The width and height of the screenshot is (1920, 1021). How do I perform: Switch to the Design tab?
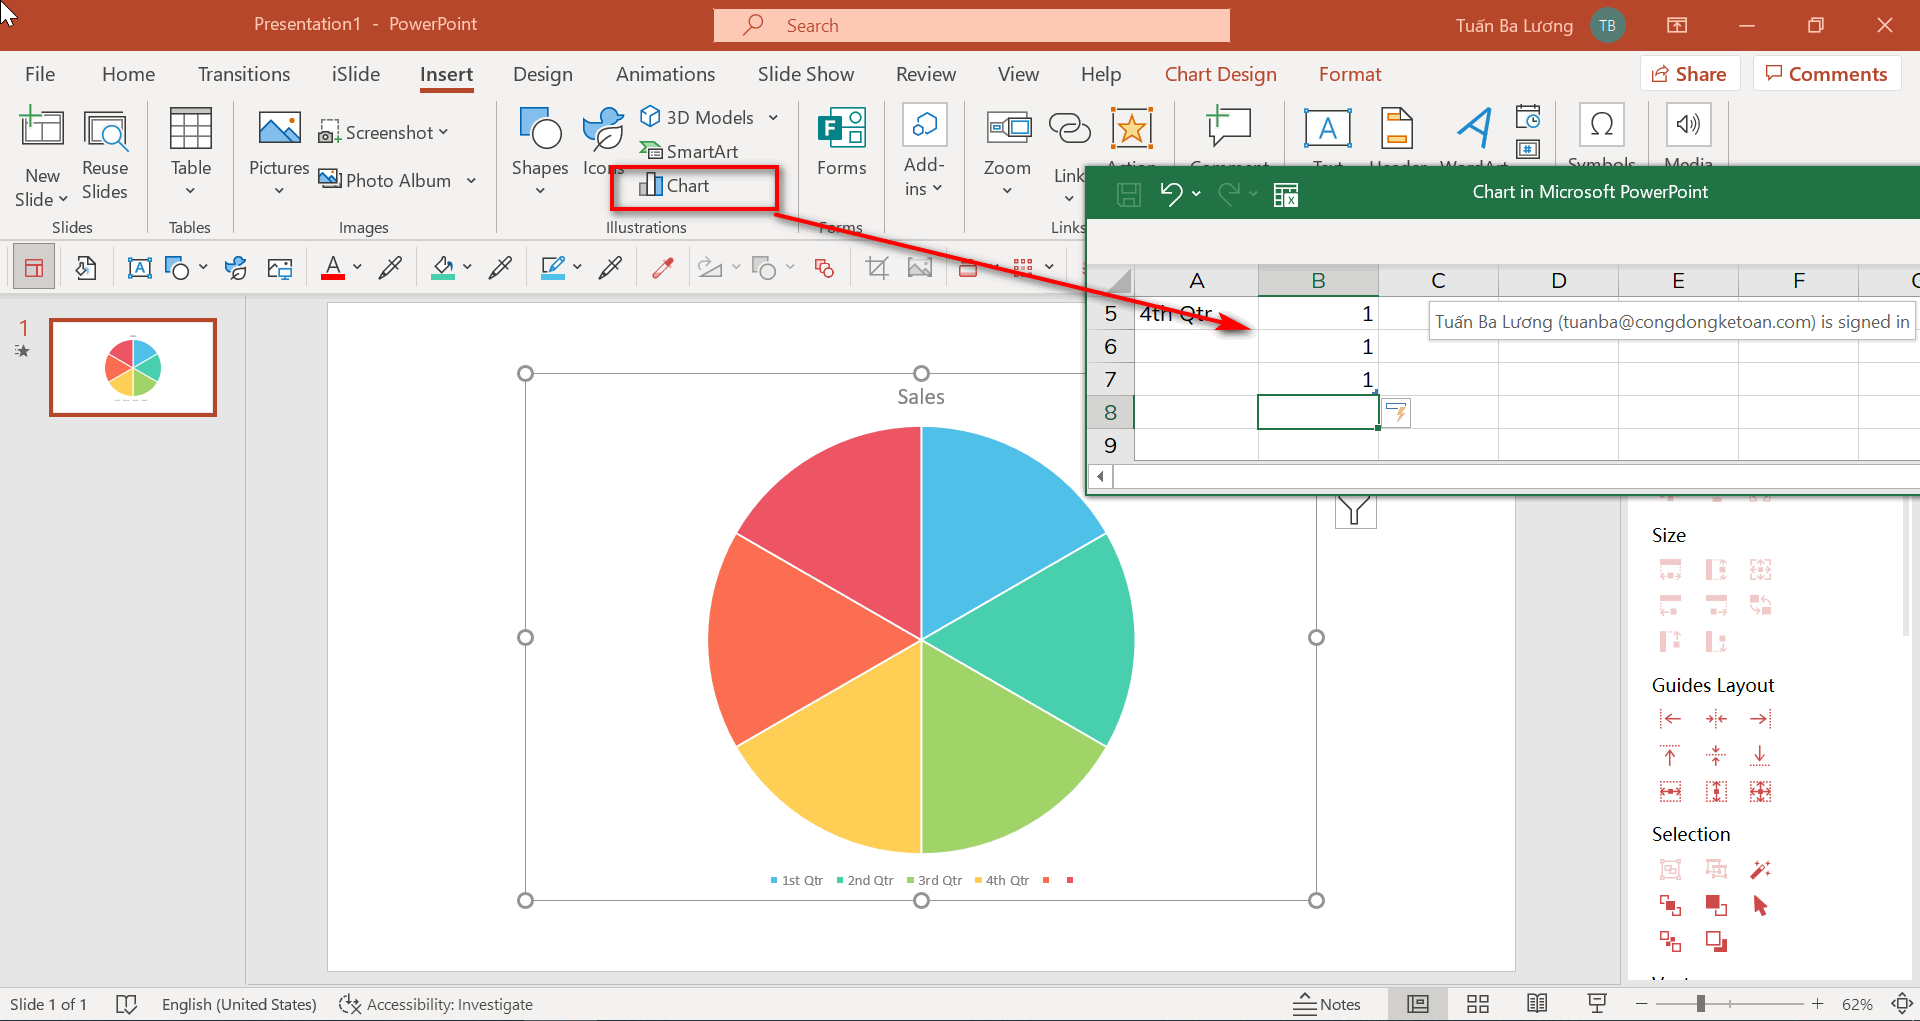point(543,74)
